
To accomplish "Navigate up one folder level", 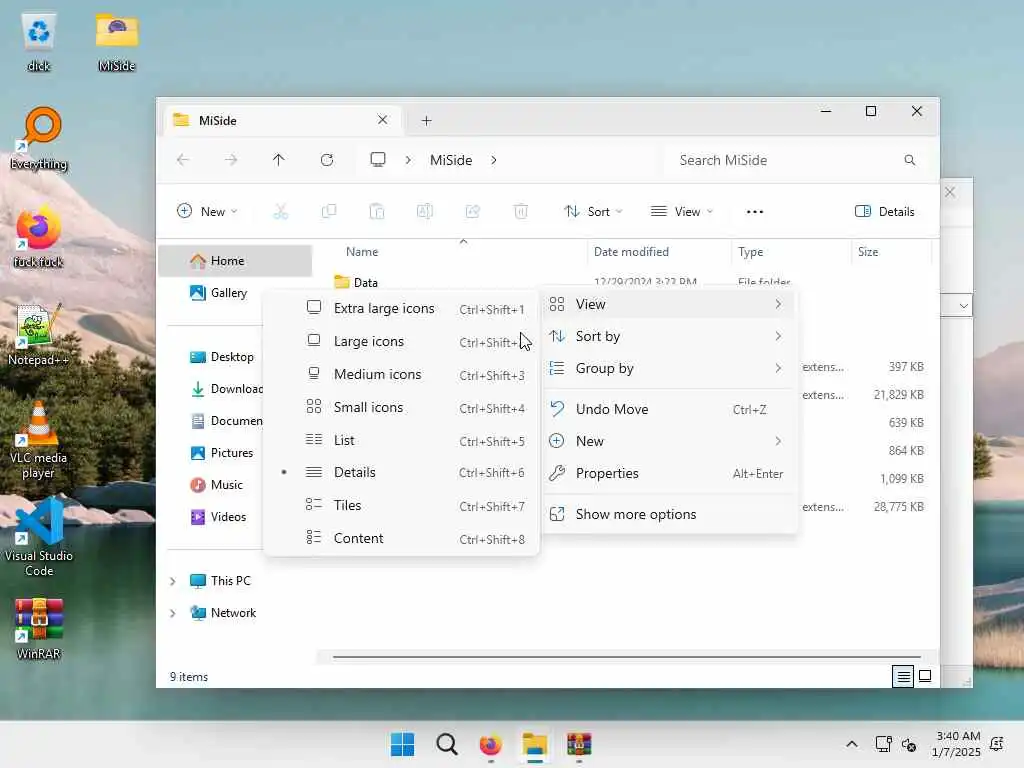I will click(279, 160).
